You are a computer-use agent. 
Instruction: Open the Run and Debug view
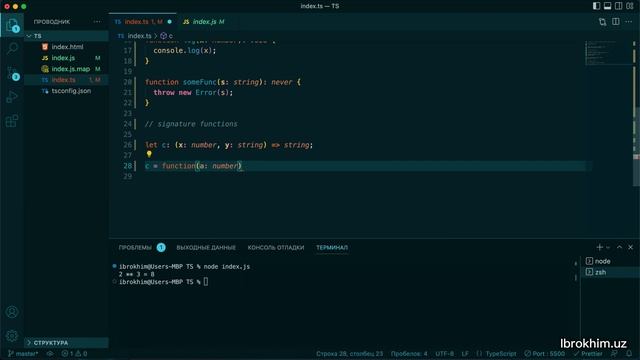pyautogui.click(x=12, y=97)
